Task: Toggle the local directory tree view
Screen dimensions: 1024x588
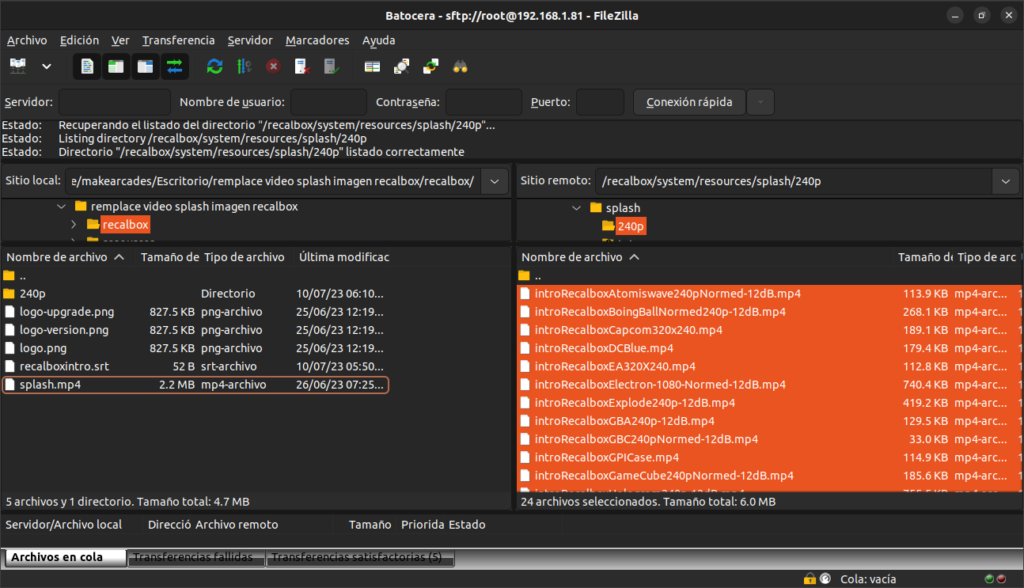Action: [x=116, y=66]
